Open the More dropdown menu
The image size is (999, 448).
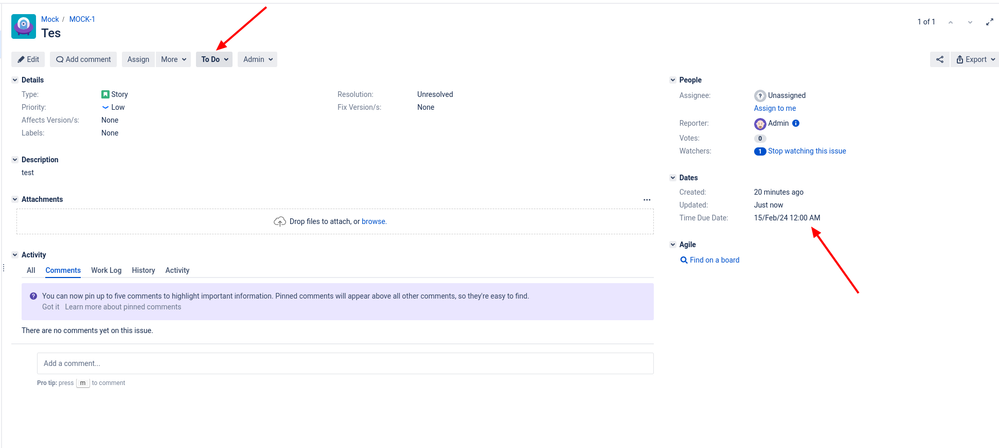(x=173, y=59)
